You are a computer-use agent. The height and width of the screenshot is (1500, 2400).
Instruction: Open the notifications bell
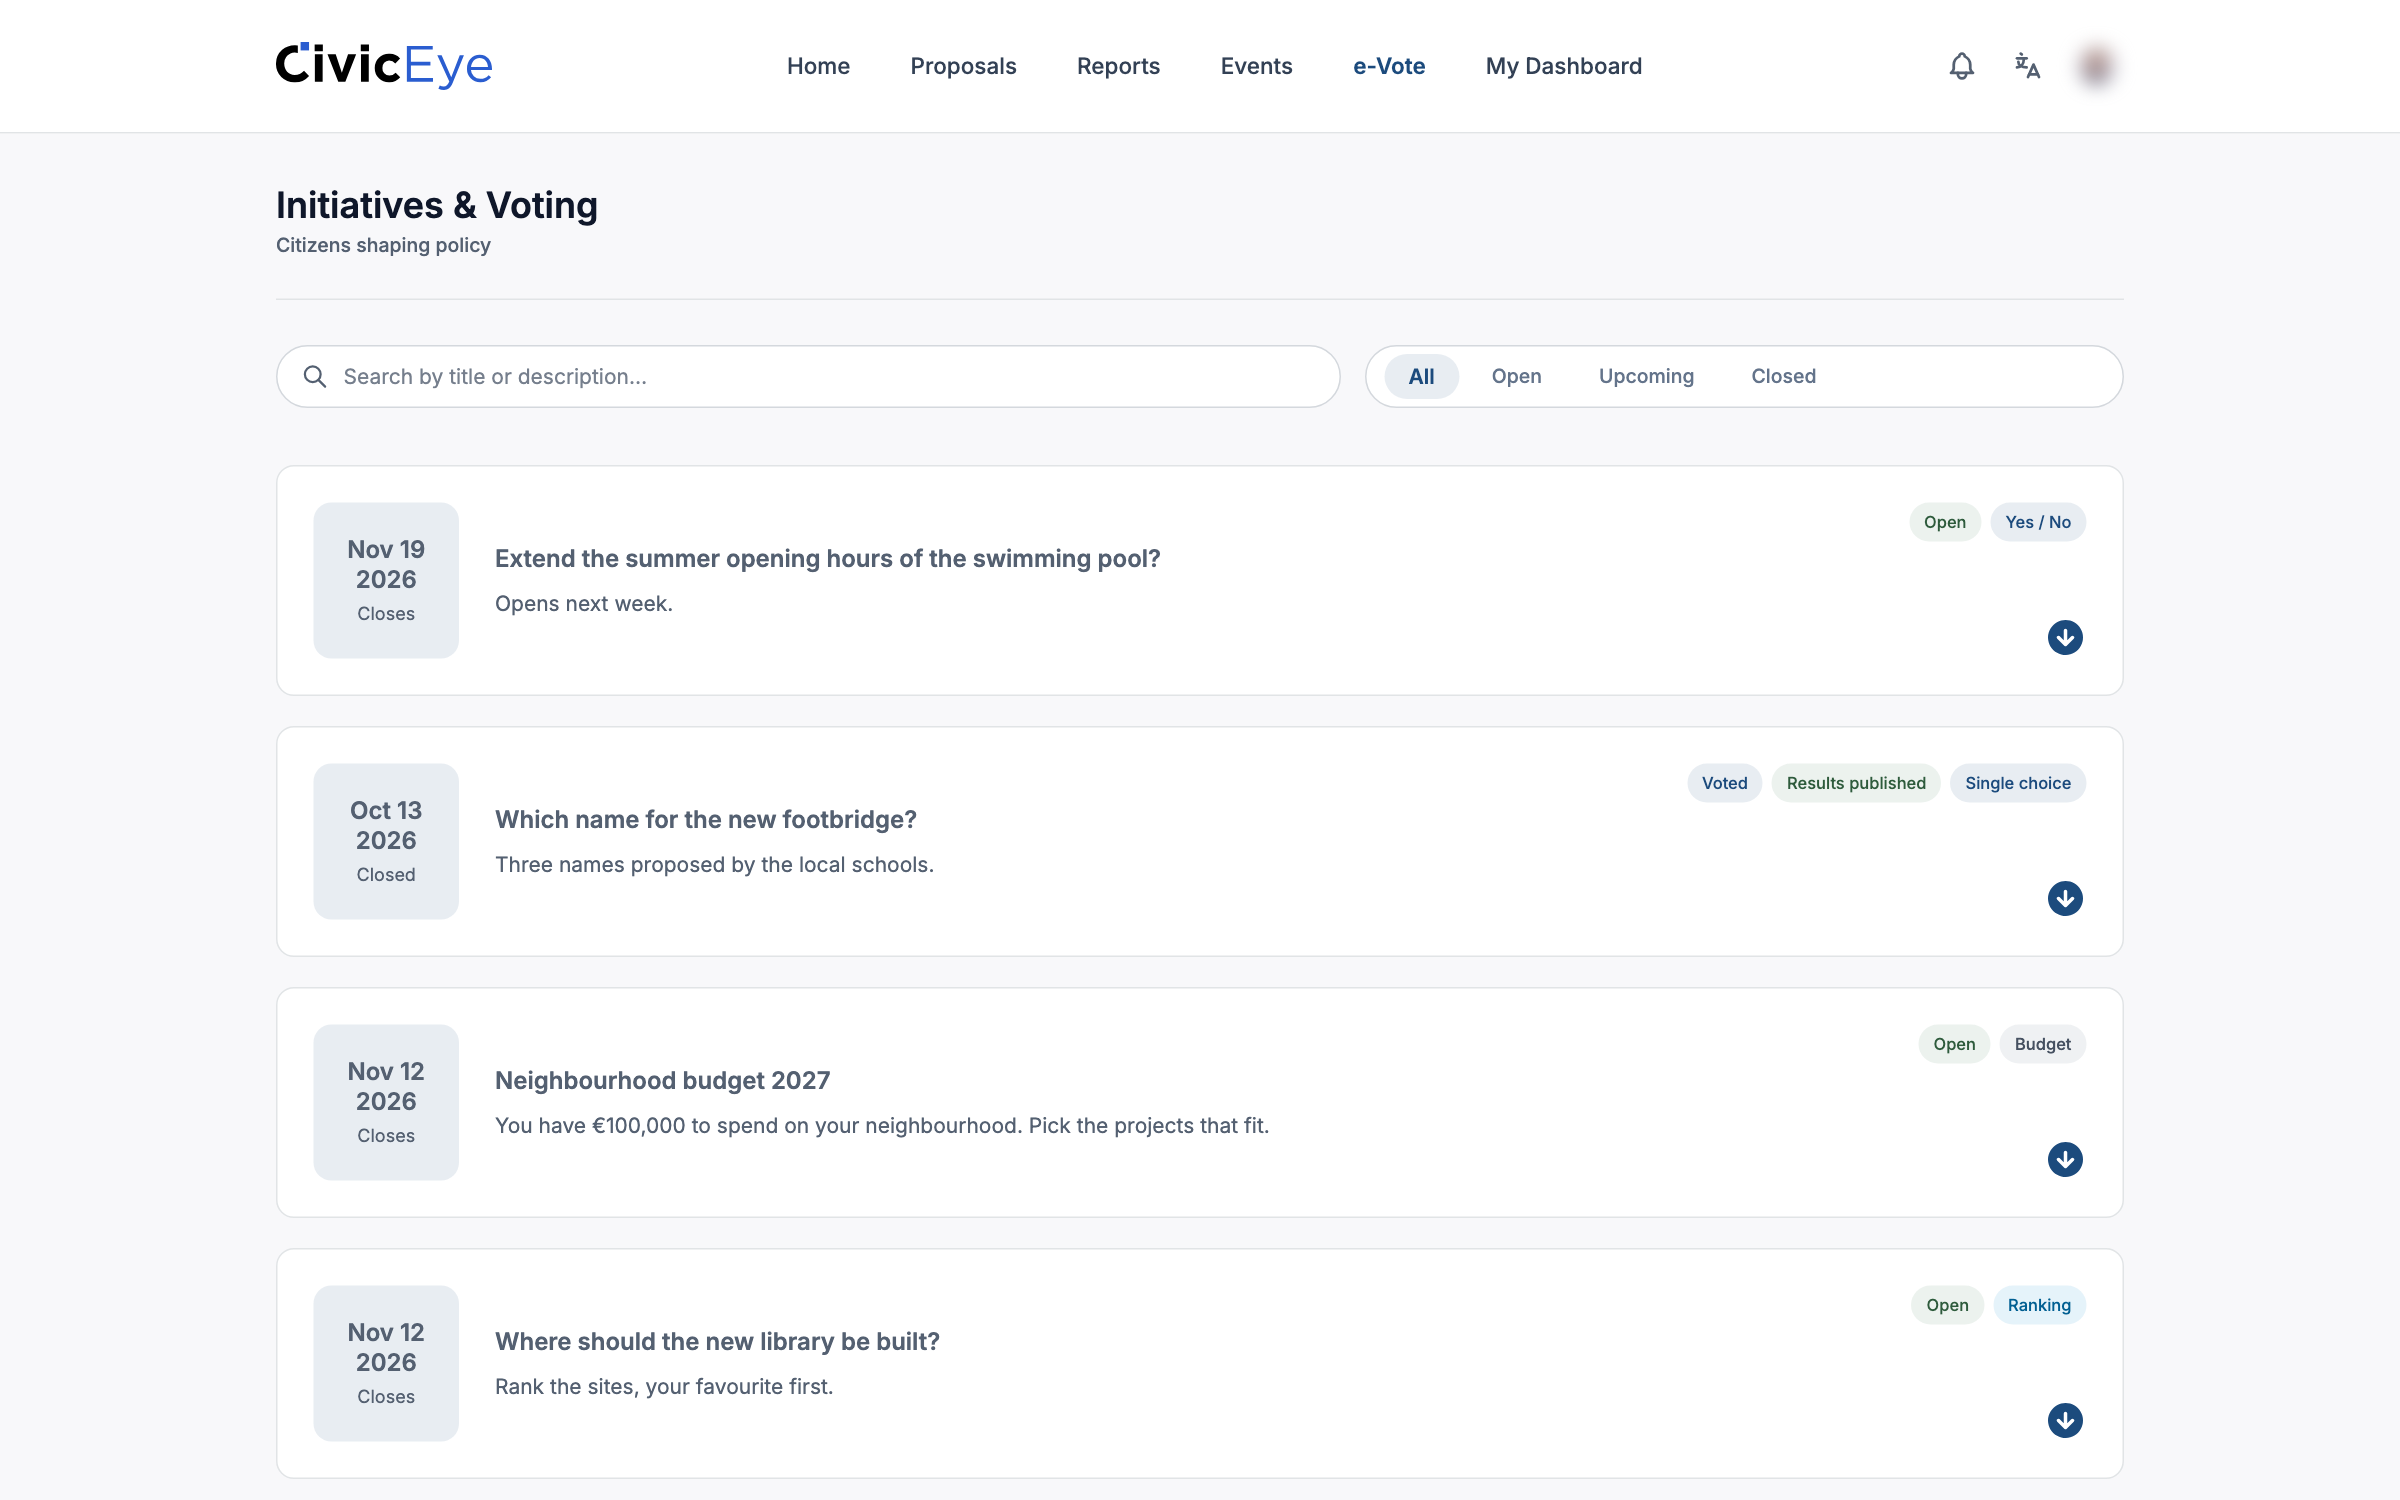pyautogui.click(x=1961, y=66)
